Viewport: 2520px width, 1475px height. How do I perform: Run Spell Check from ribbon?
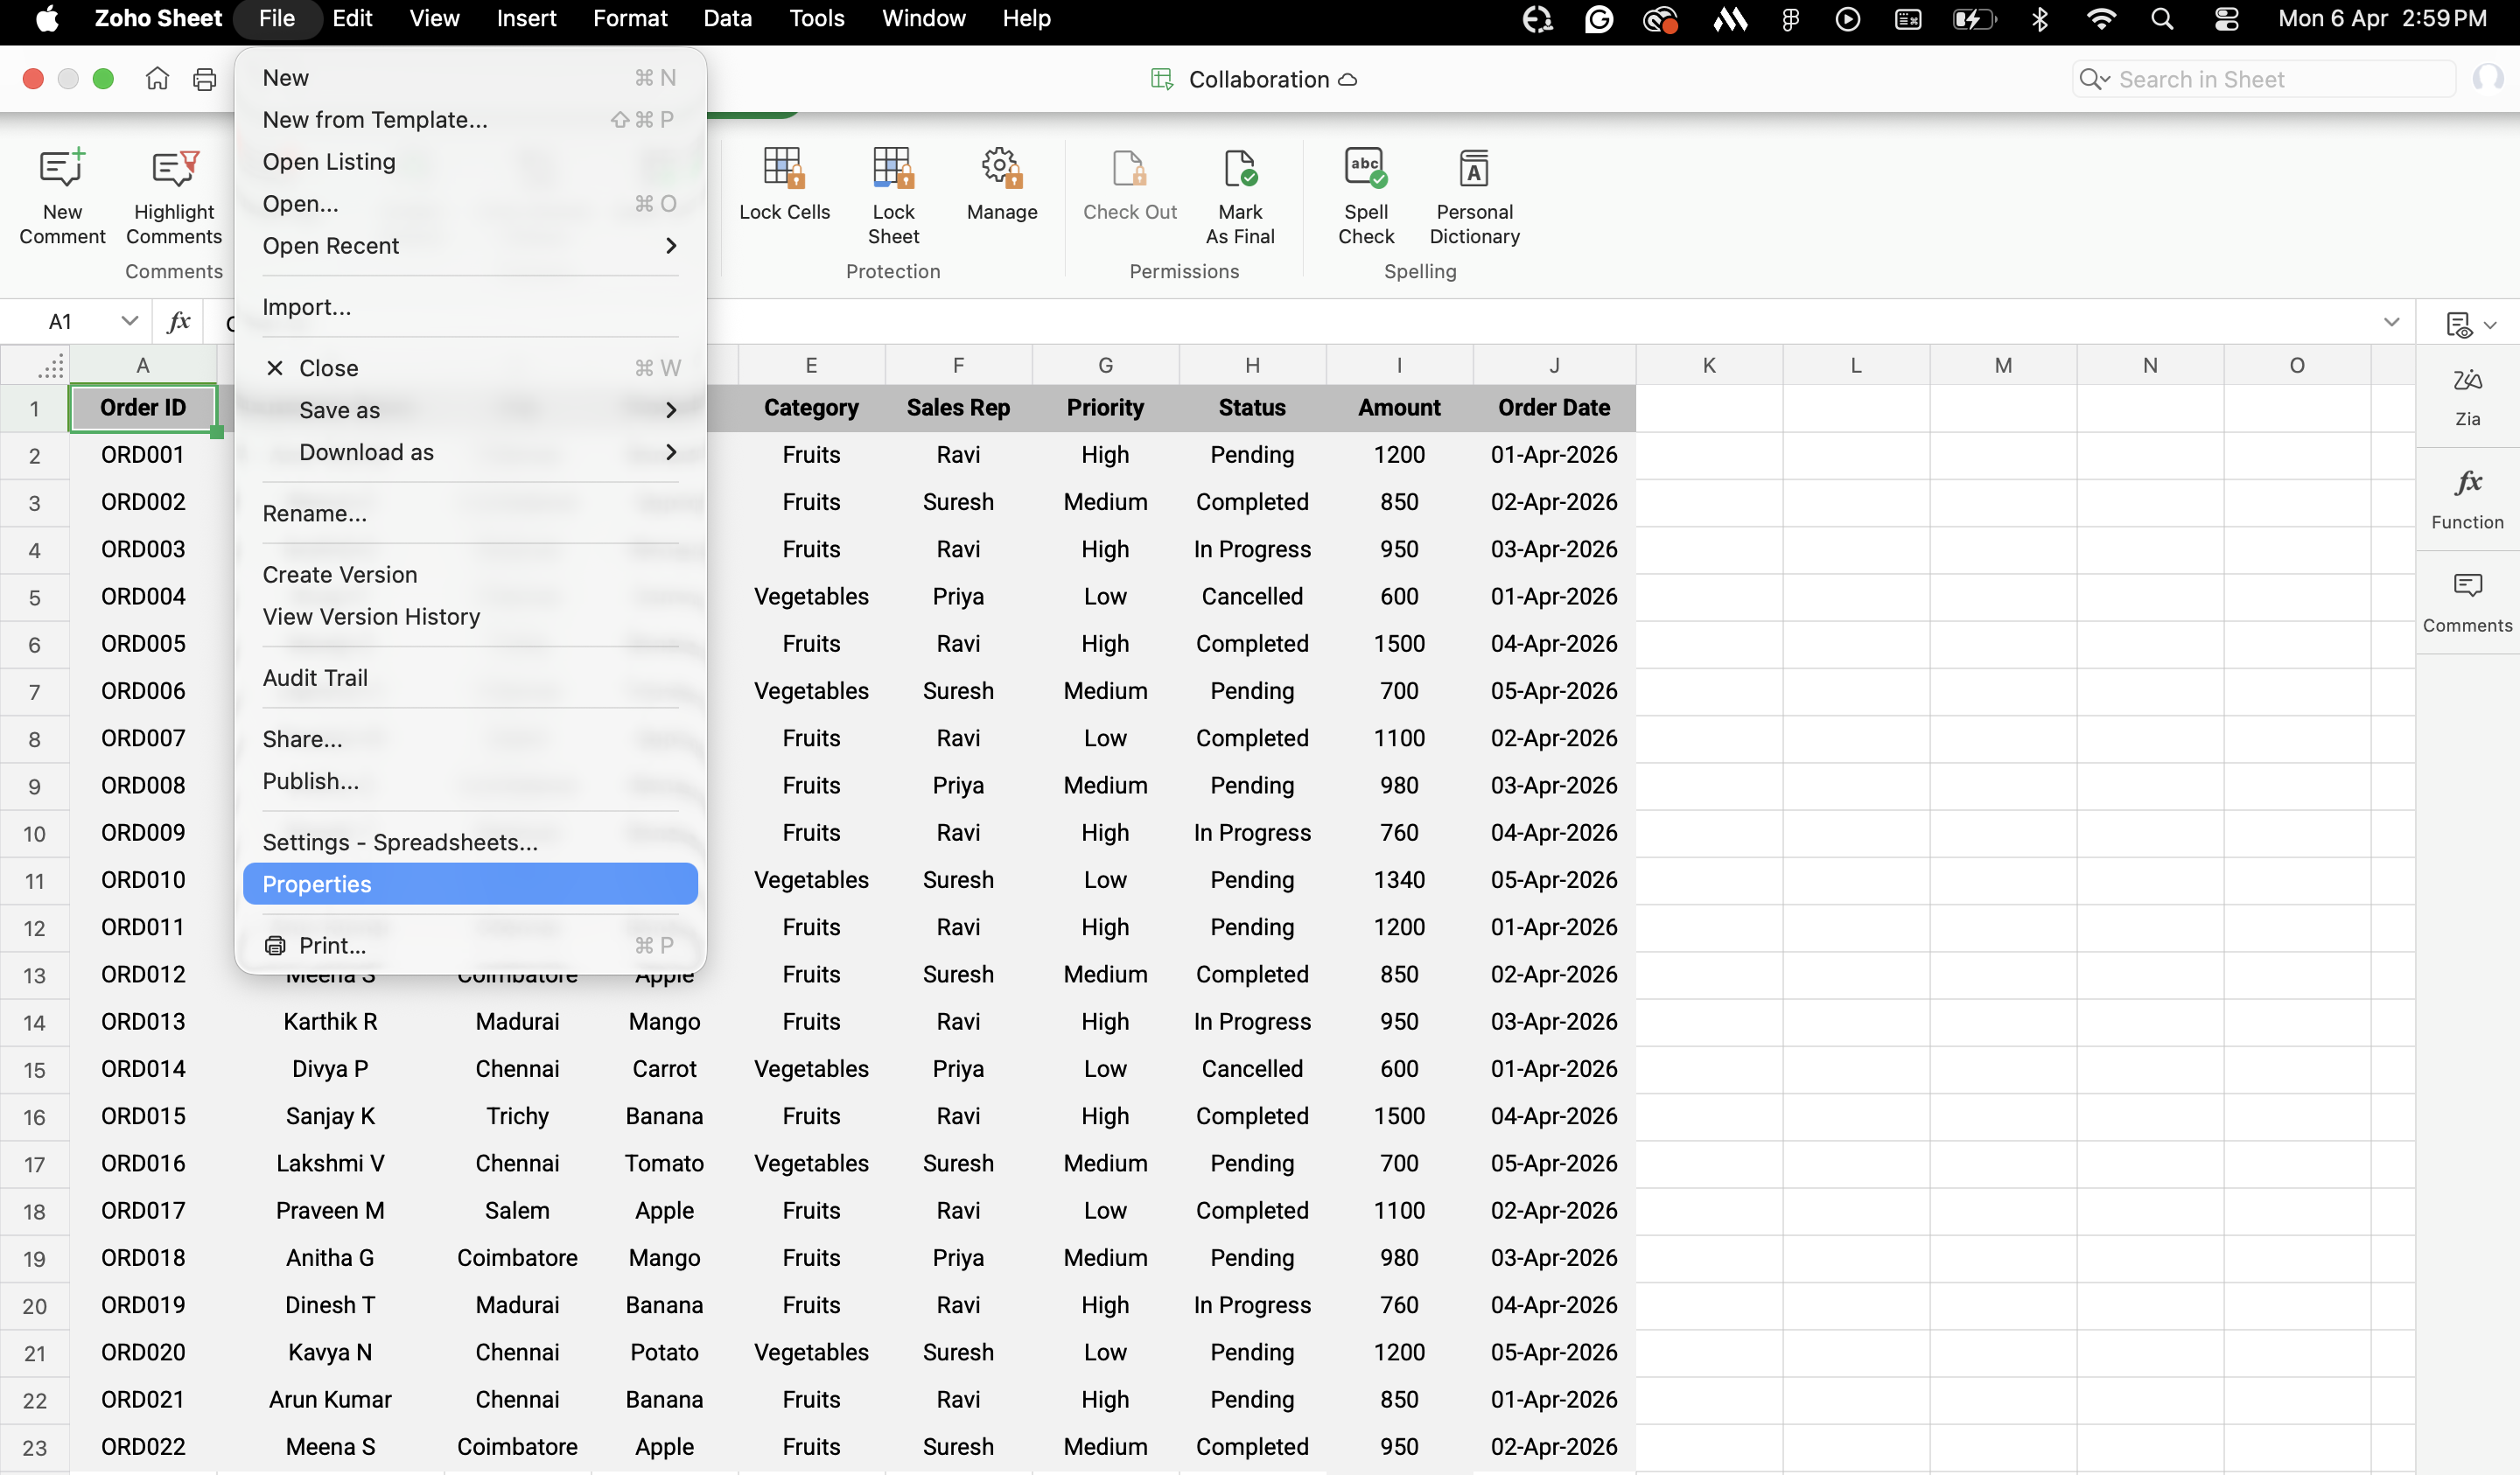click(1365, 170)
